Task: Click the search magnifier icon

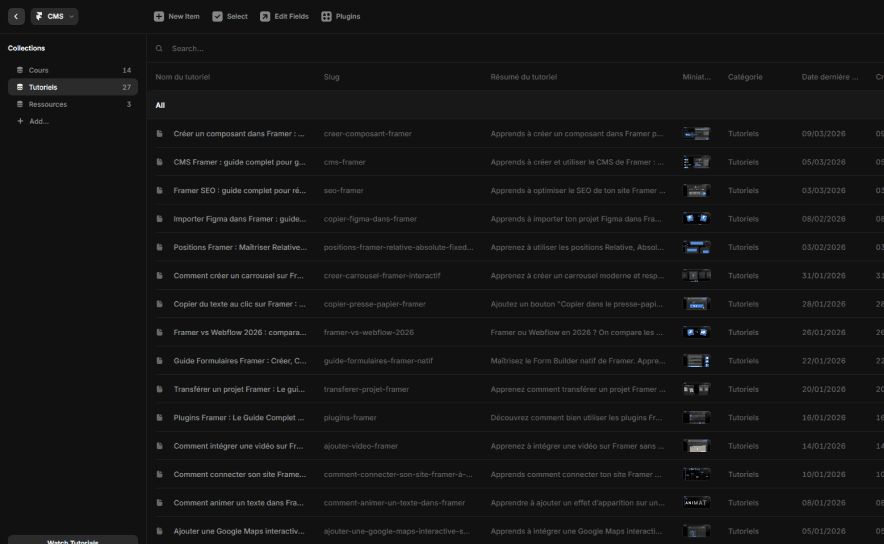Action: pos(159,48)
